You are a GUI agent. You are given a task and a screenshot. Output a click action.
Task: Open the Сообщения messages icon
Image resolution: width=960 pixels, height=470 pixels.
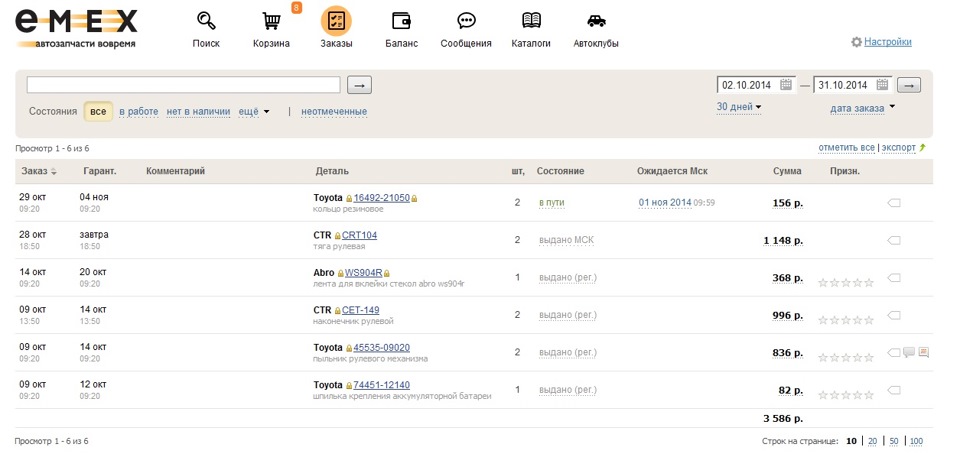(x=466, y=22)
